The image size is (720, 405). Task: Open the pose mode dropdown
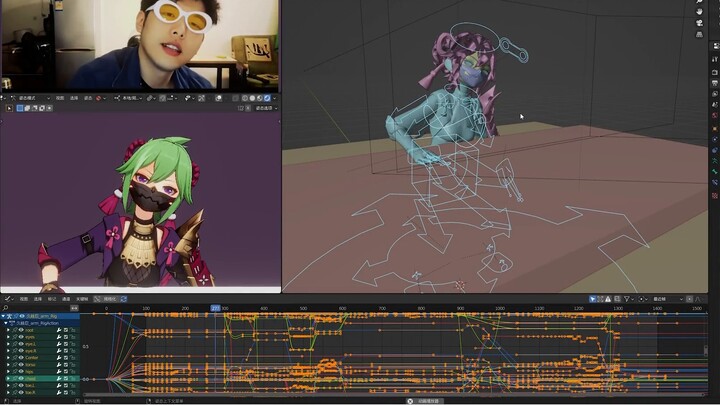click(x=30, y=98)
